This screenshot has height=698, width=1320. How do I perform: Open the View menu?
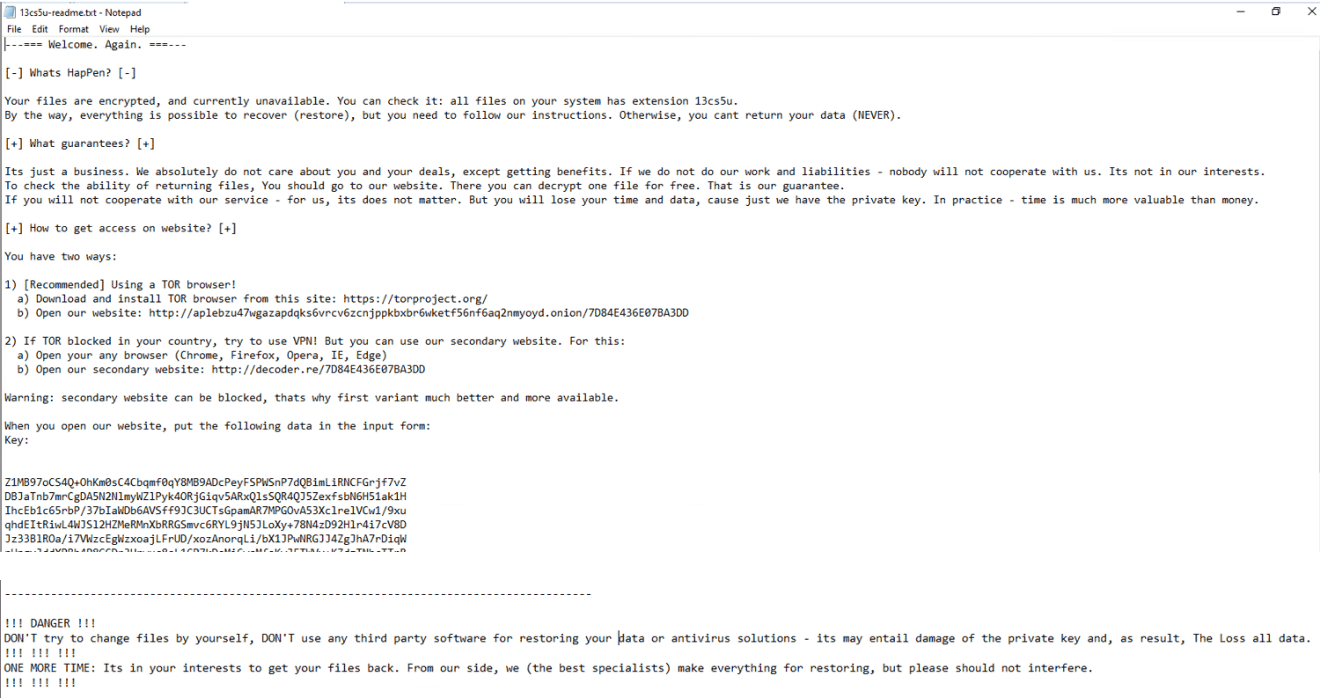coord(109,29)
